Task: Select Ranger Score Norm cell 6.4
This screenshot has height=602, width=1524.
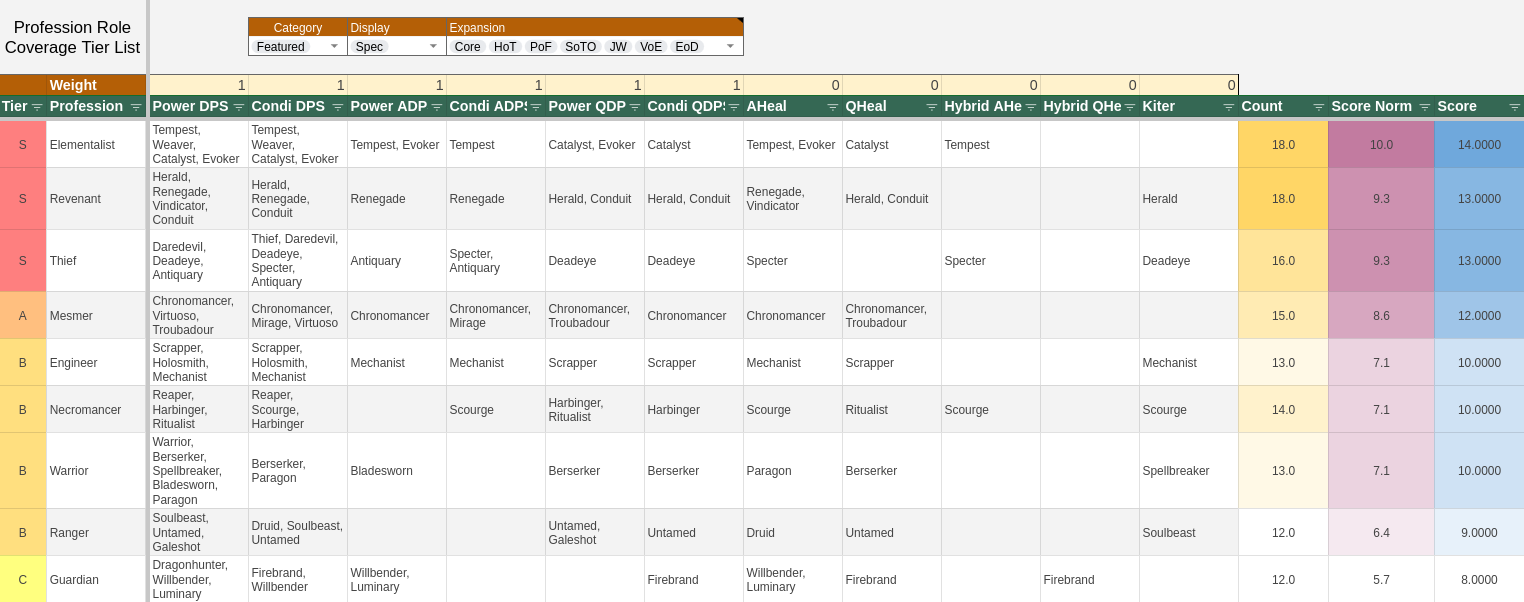Action: (1381, 533)
